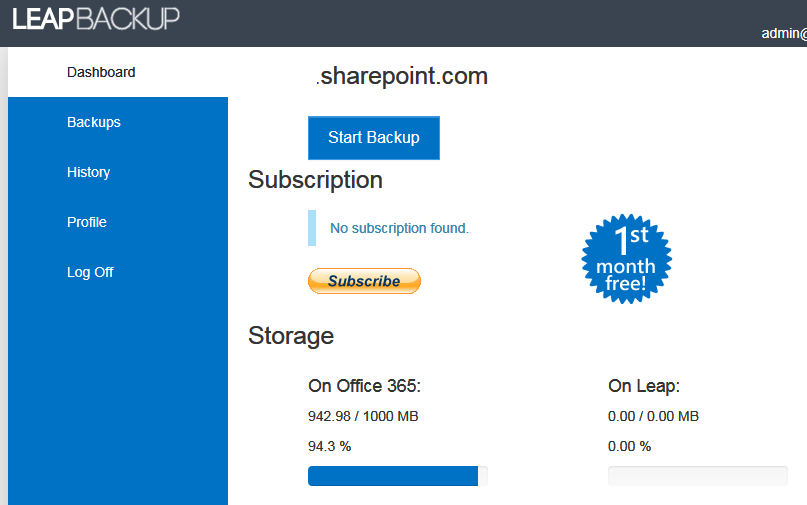The image size is (807, 505).
Task: Click the On Office 365 label
Action: coord(364,386)
